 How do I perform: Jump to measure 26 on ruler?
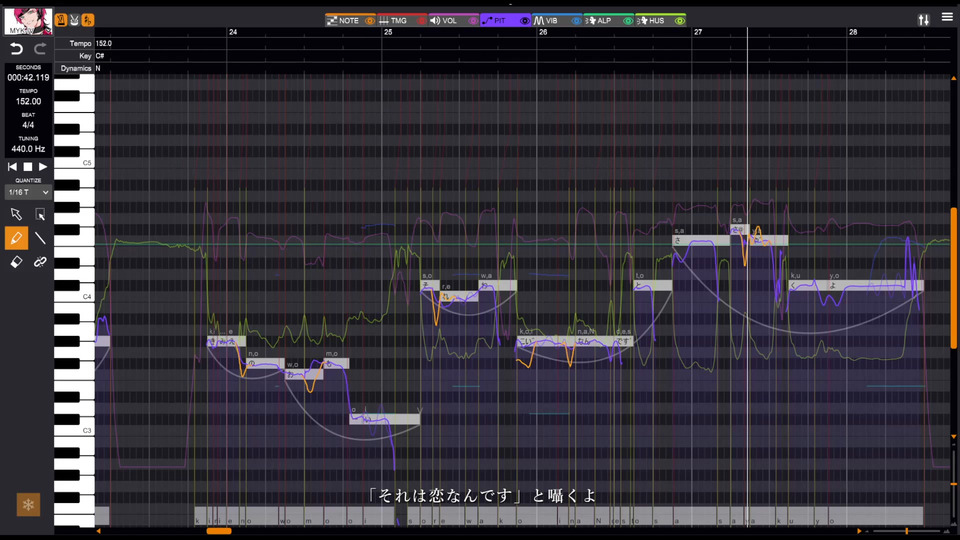coord(543,32)
